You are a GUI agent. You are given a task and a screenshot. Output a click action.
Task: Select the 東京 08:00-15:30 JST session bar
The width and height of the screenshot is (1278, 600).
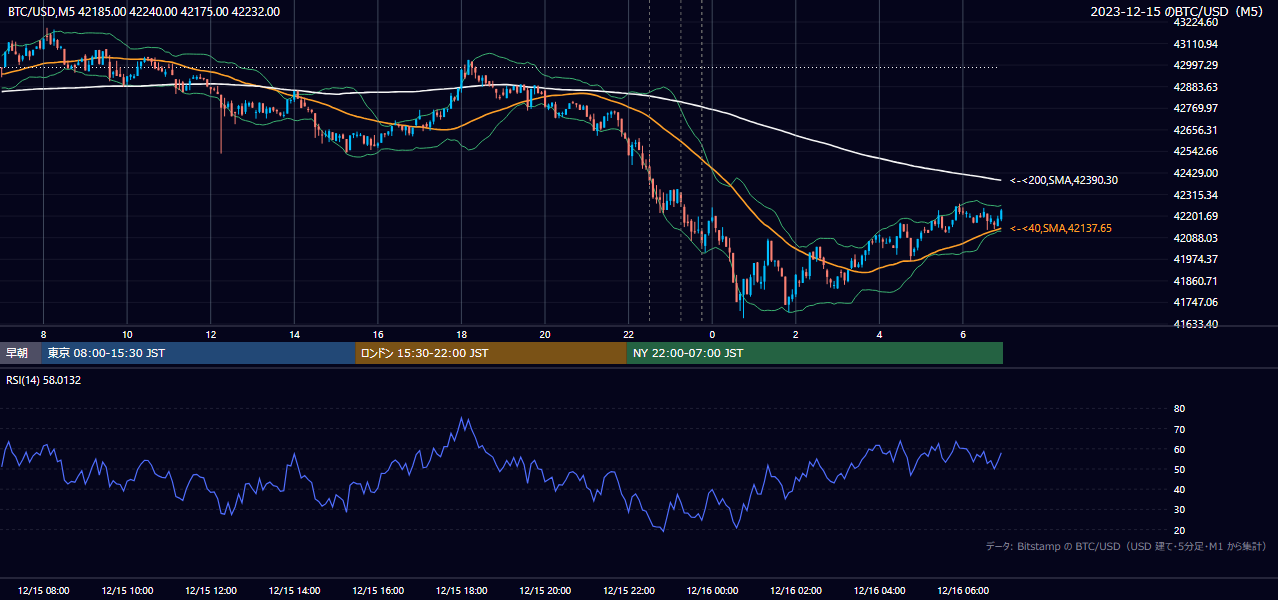point(198,353)
